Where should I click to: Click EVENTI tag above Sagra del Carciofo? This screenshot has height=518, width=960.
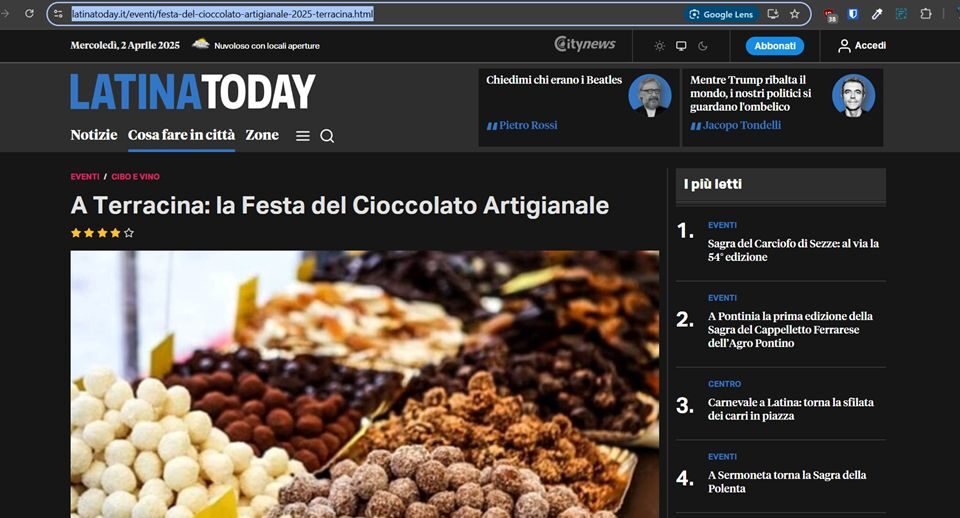coord(722,225)
